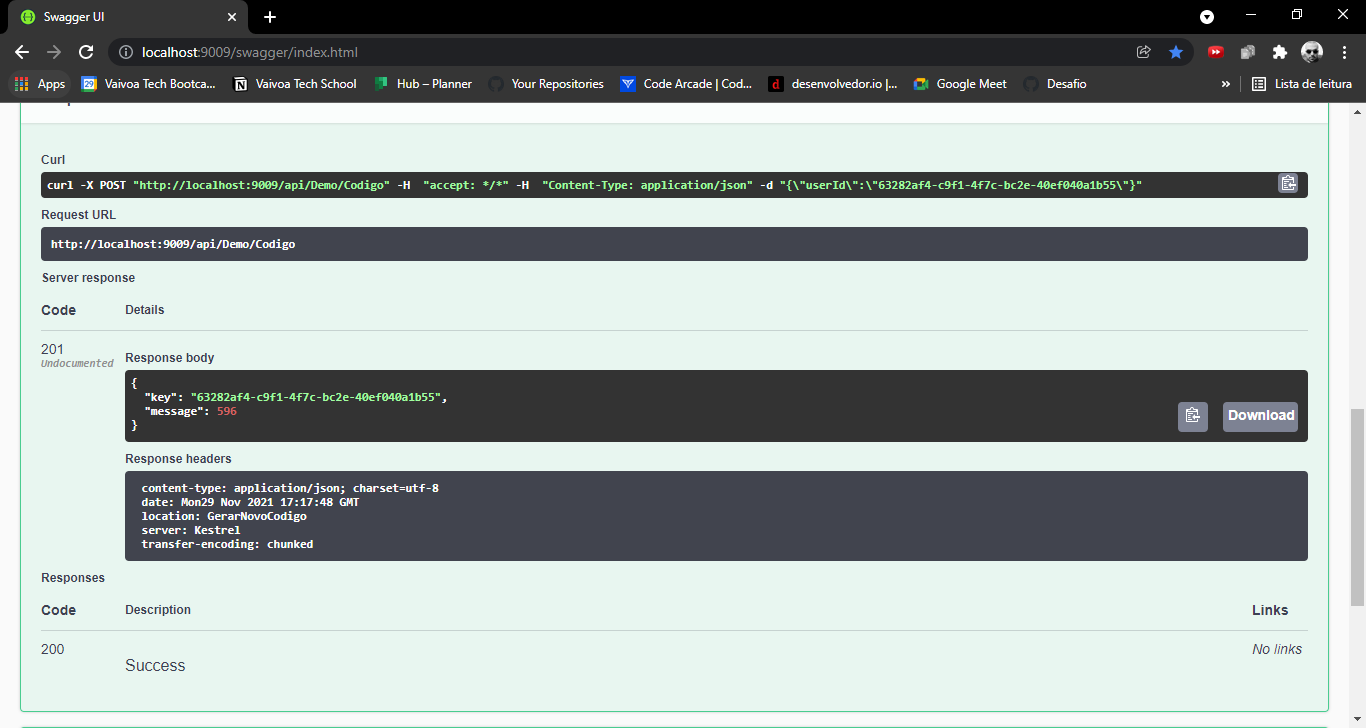Download the response body JSON

point(1259,416)
